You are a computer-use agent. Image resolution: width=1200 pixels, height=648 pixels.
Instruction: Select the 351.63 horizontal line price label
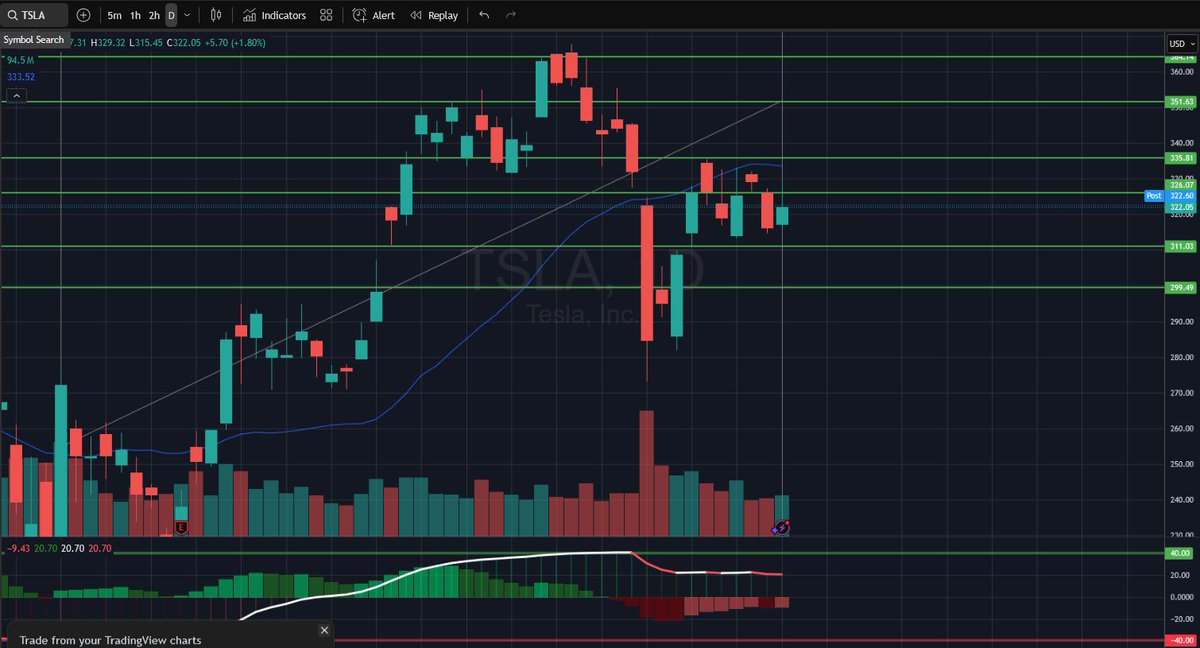pyautogui.click(x=1181, y=102)
